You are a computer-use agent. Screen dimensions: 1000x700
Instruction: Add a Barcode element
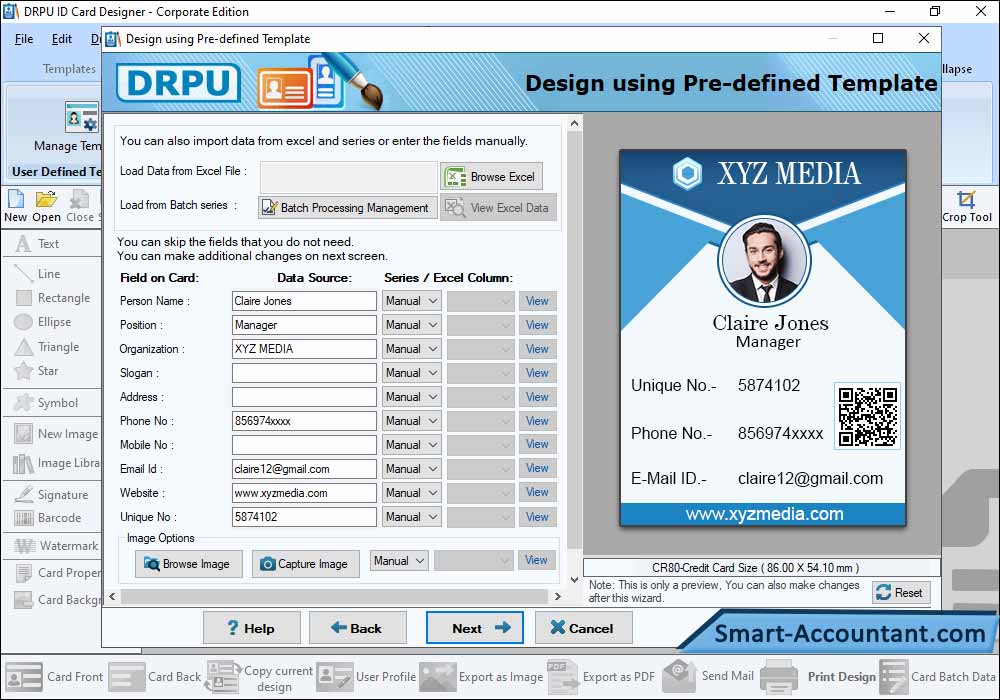tap(48, 518)
